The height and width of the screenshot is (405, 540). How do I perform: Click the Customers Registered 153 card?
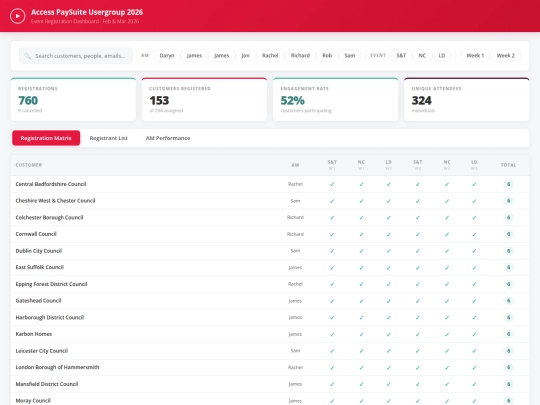205,100
